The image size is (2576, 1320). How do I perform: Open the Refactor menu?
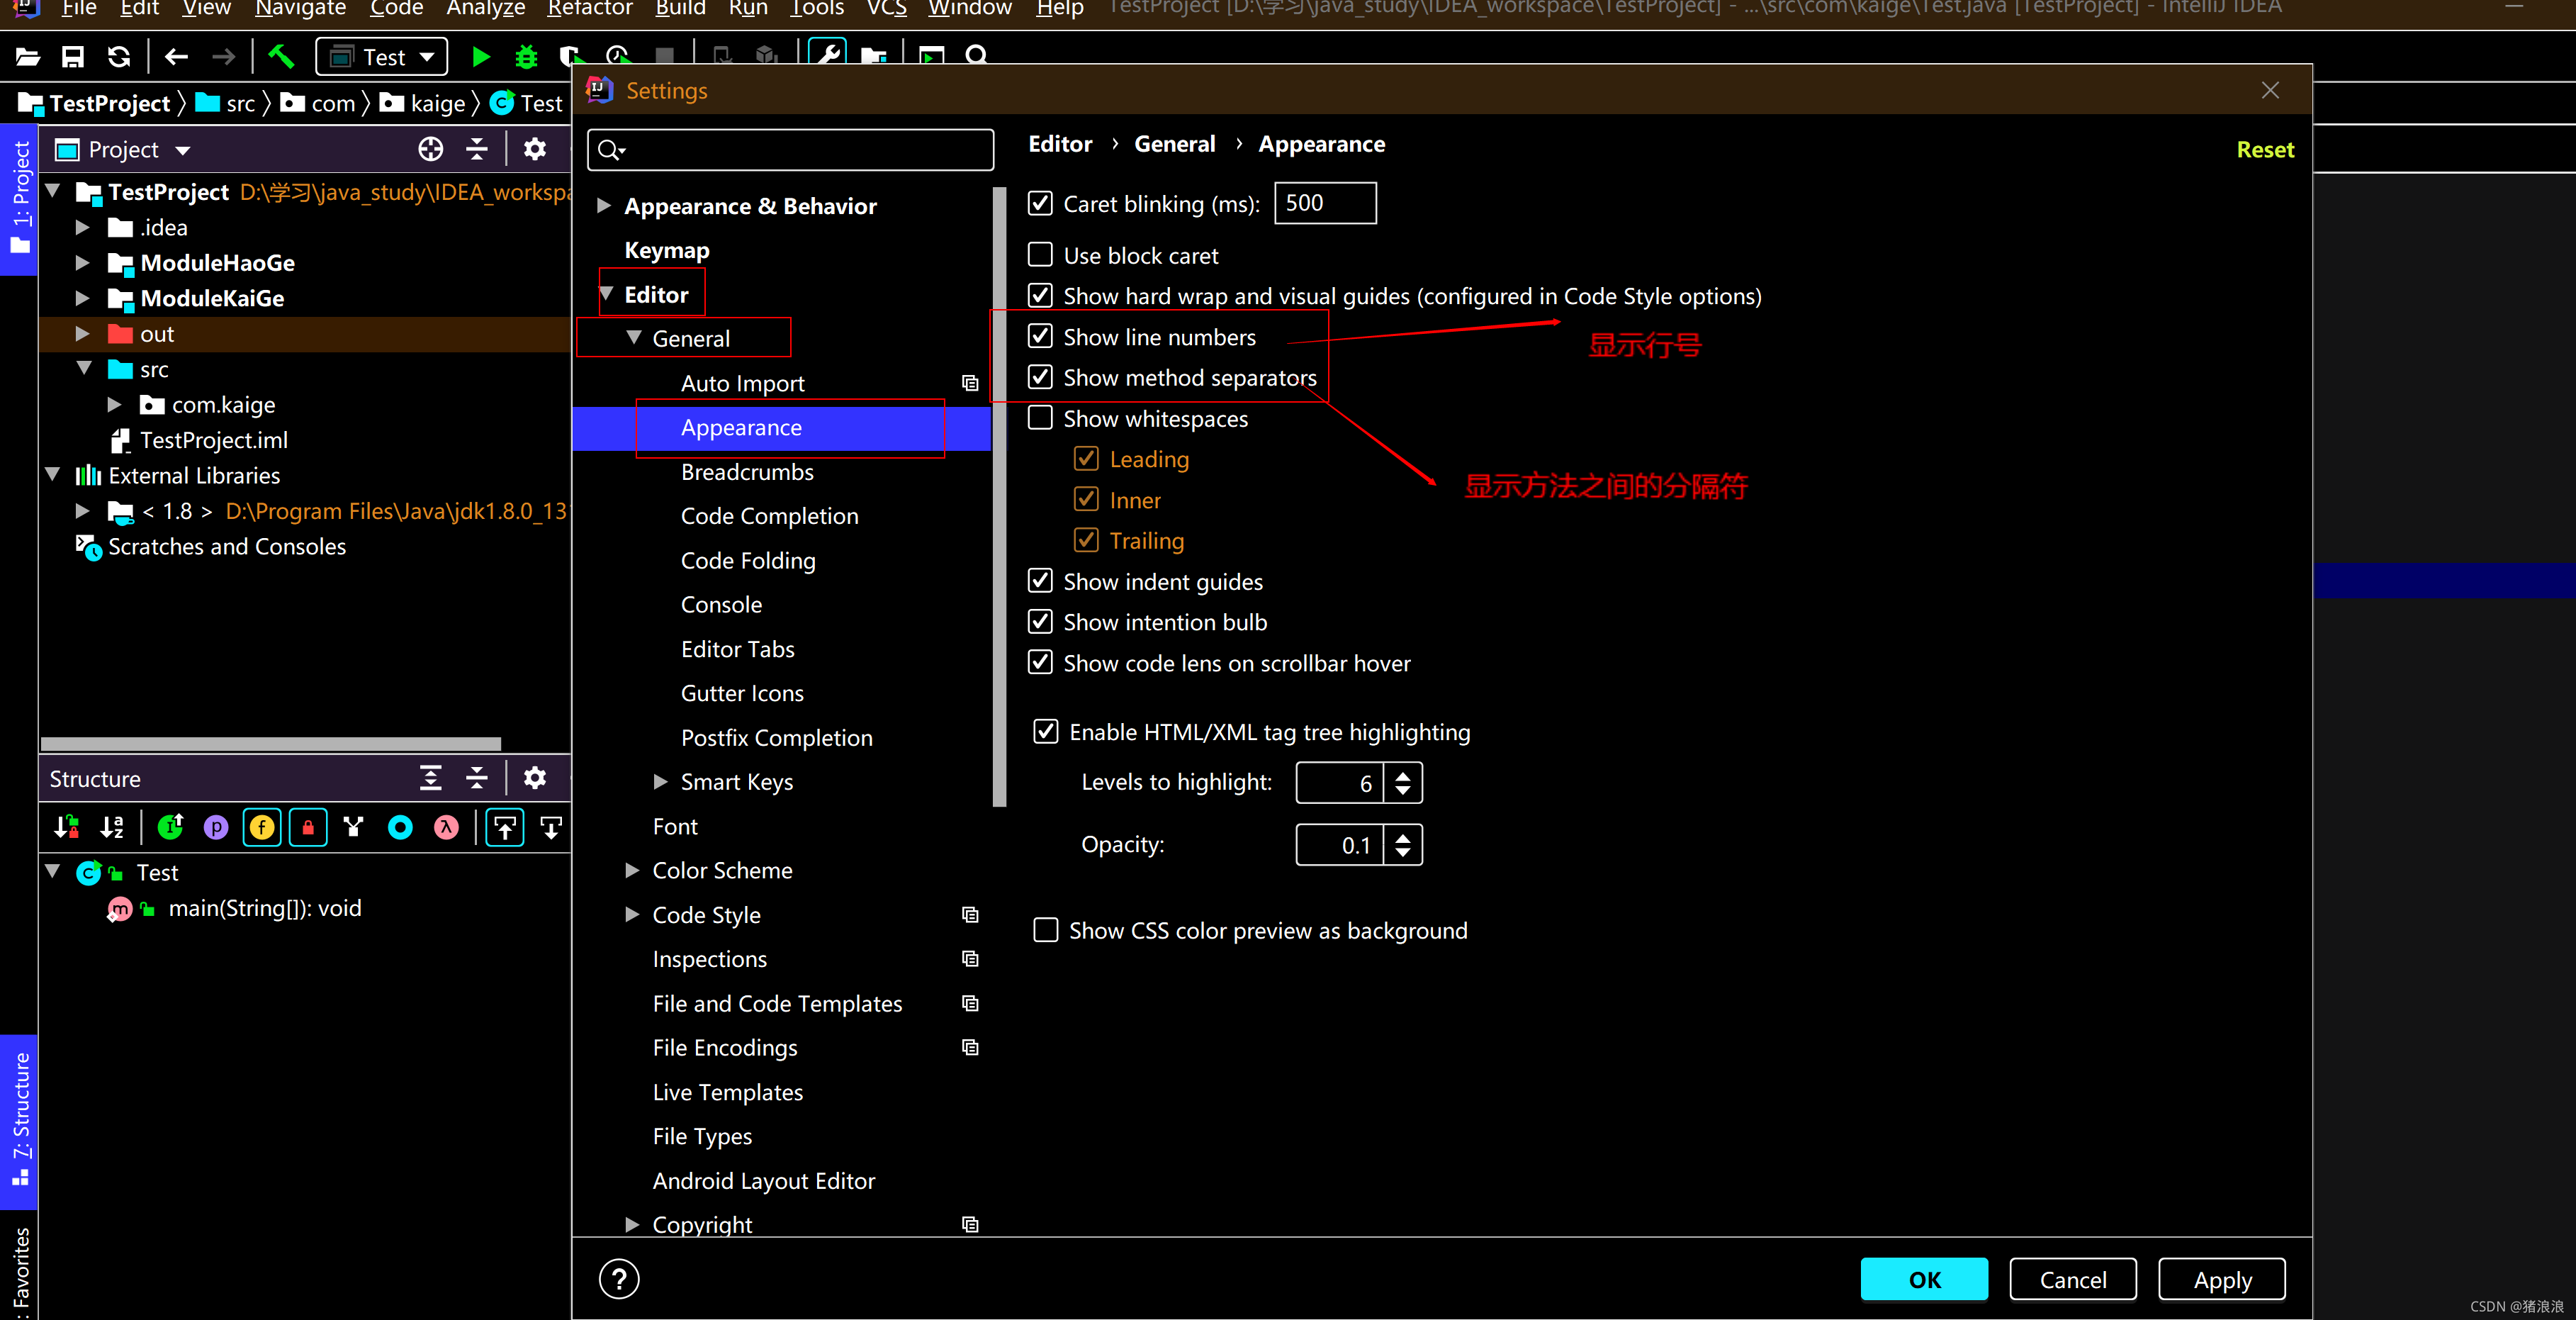click(589, 9)
